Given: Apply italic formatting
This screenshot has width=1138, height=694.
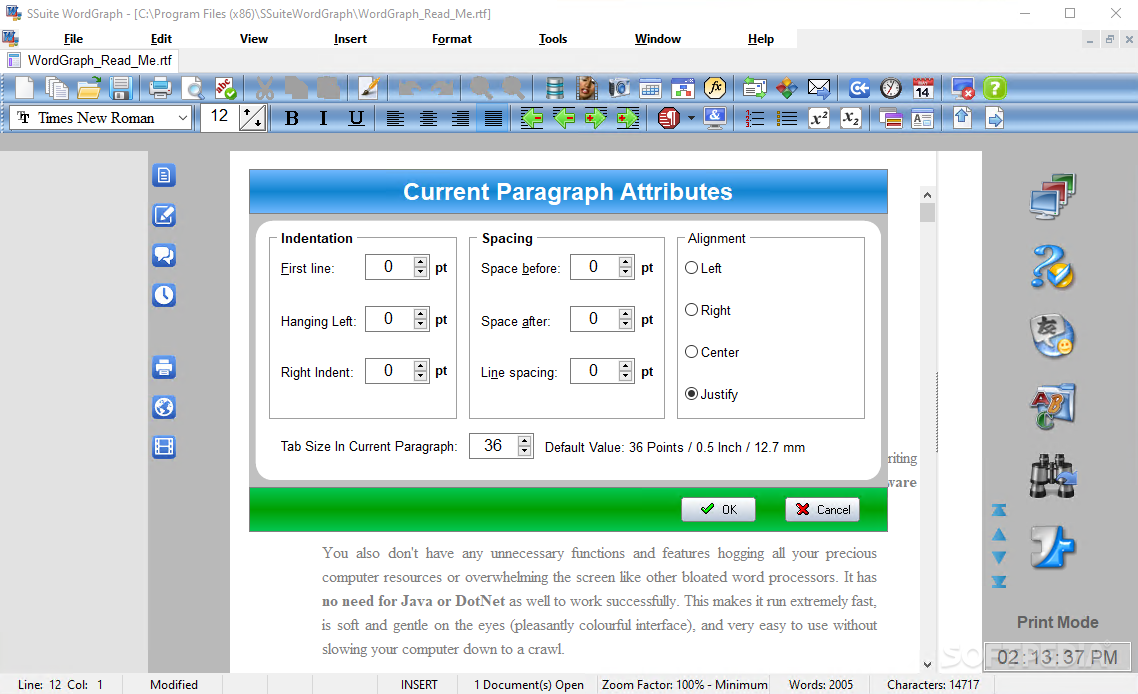Looking at the screenshot, I should (x=324, y=118).
